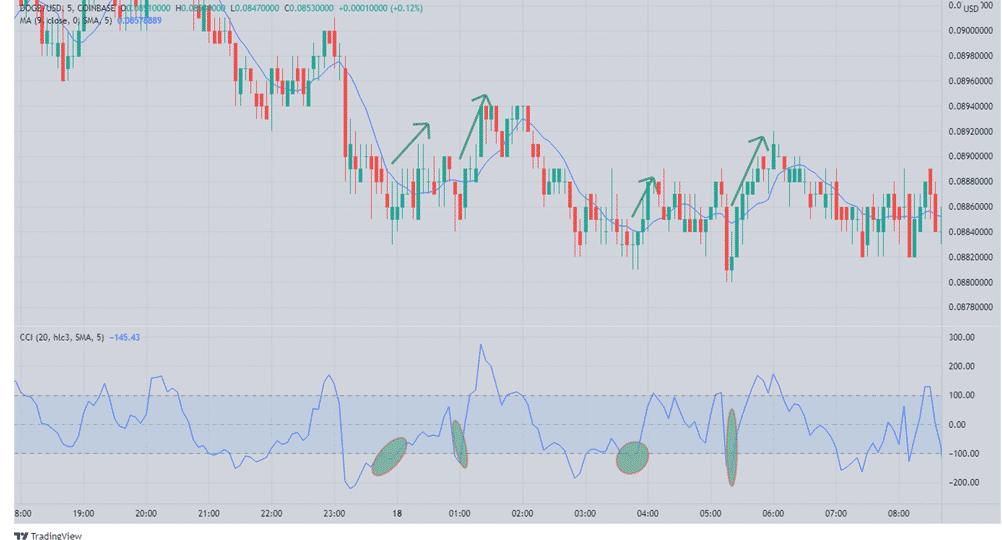Click the 06:00 time axis label
The height and width of the screenshot is (540, 1002).
pyautogui.click(x=773, y=514)
